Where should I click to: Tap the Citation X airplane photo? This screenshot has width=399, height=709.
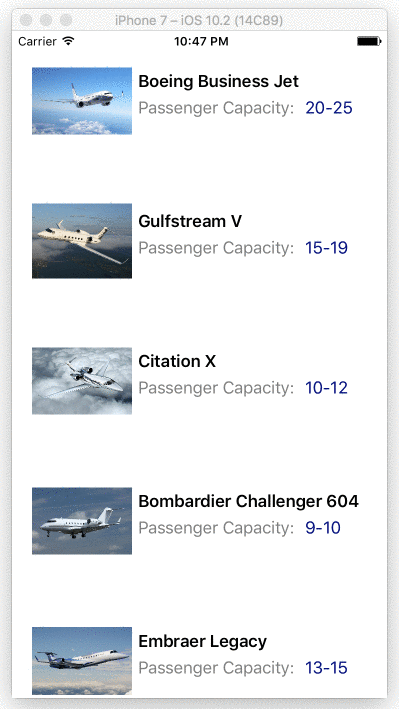(x=82, y=381)
